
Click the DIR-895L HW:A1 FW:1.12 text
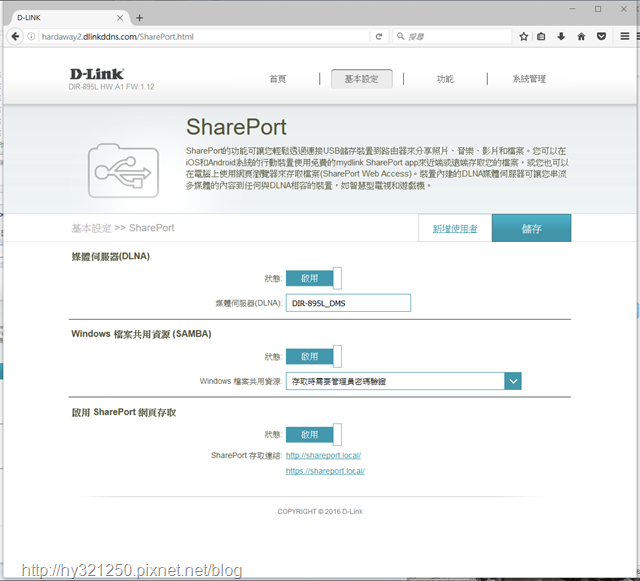point(111,87)
